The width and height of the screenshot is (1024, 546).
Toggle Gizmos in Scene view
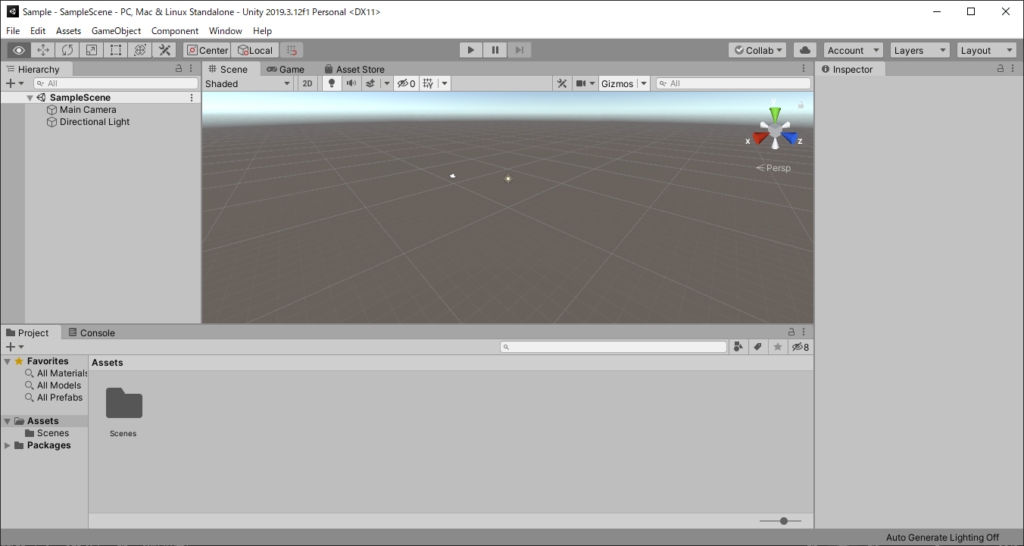(x=617, y=84)
